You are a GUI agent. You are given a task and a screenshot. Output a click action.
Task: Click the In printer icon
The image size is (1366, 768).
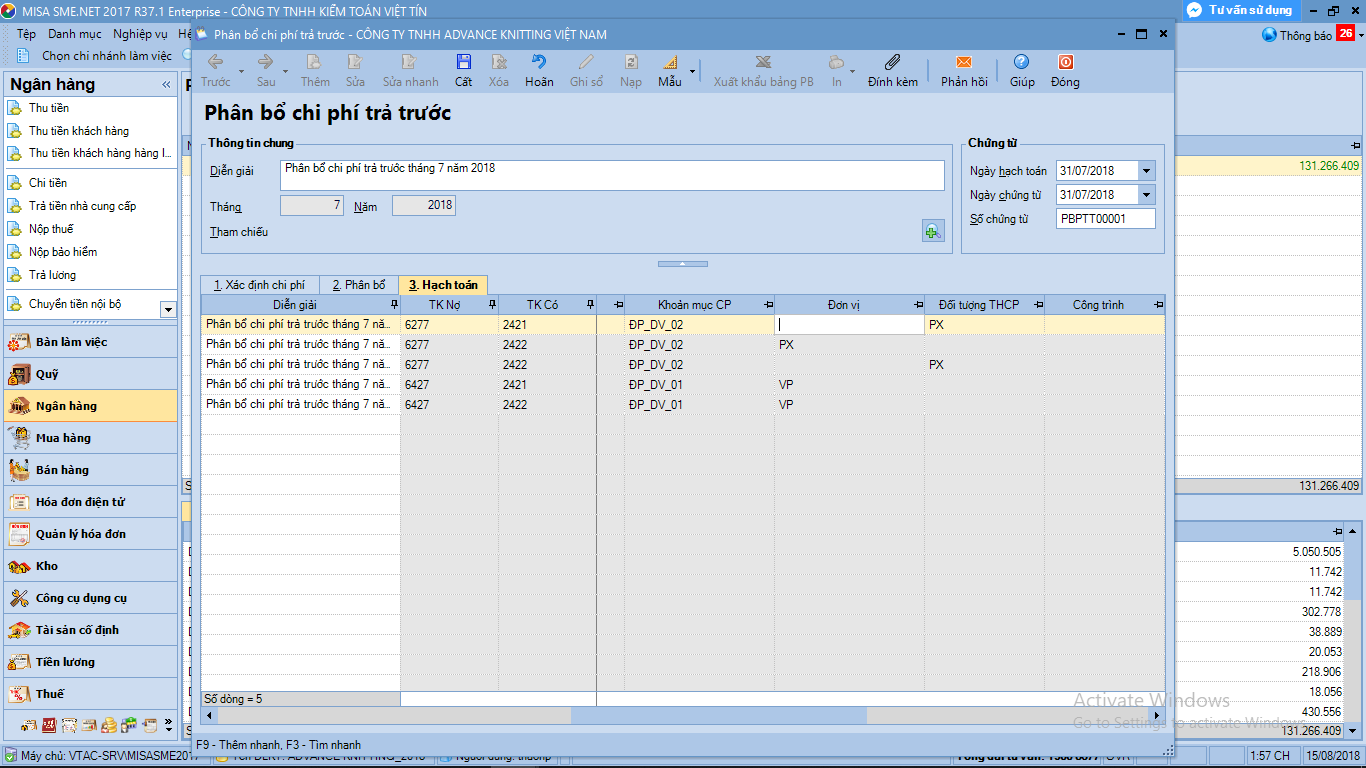836,62
